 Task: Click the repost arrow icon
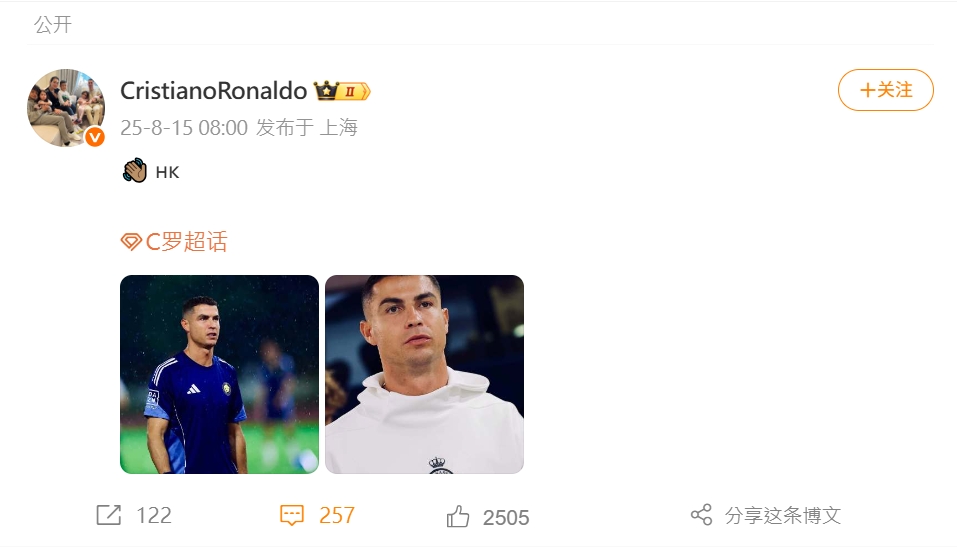coord(108,515)
